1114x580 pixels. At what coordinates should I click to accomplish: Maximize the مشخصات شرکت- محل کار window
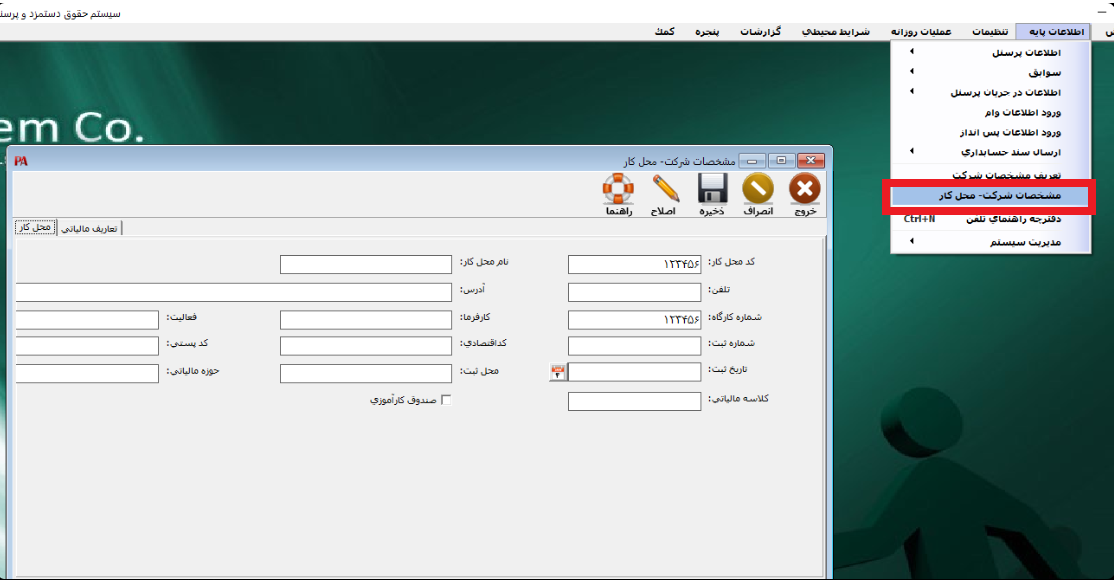[780, 161]
